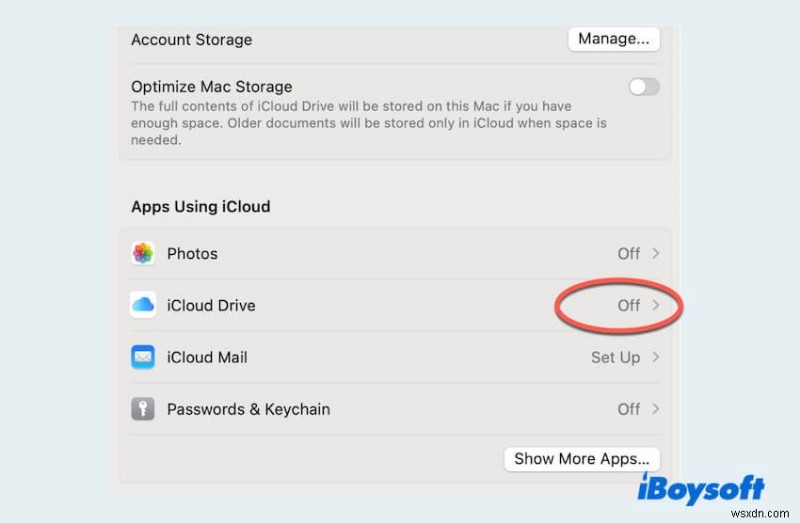This screenshot has width=800, height=523.
Task: Click the Manage... button for Account Storage
Action: (x=614, y=39)
